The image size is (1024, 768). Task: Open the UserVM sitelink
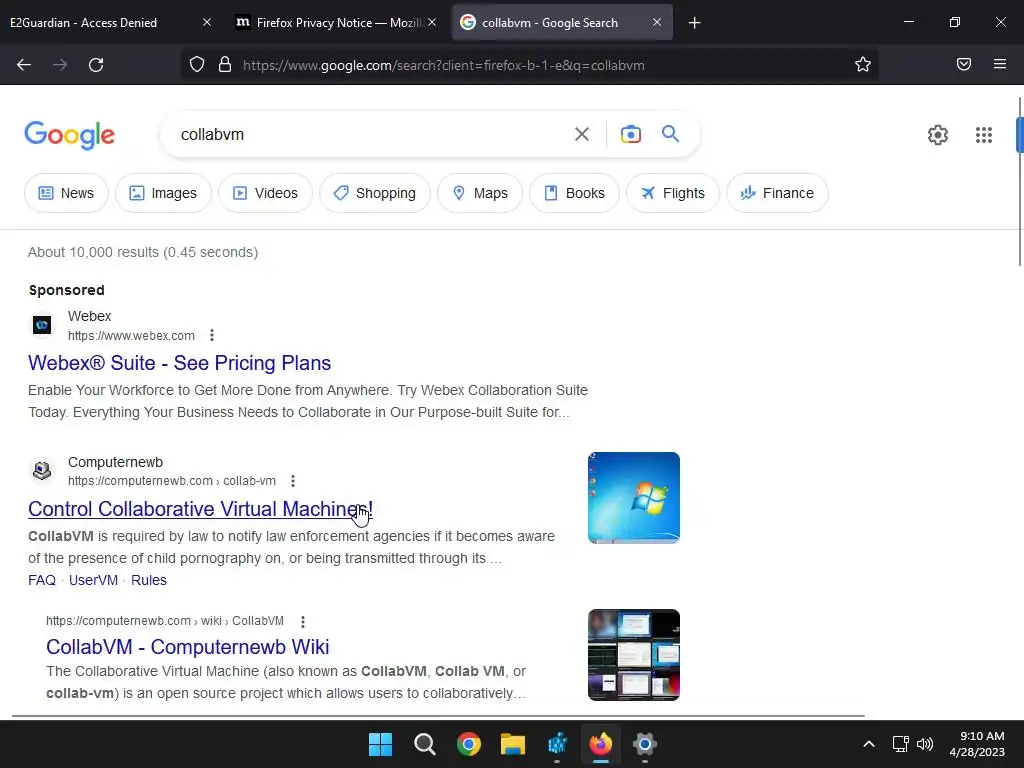(93, 580)
